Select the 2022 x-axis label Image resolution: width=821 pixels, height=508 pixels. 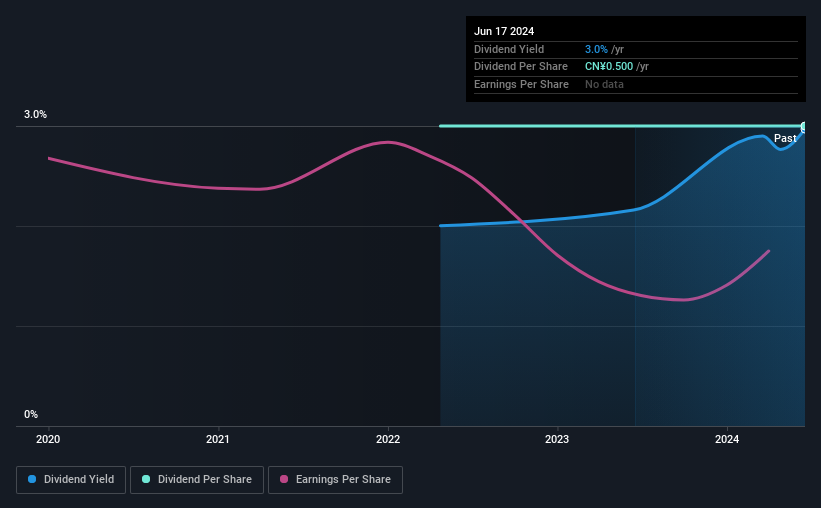388,439
